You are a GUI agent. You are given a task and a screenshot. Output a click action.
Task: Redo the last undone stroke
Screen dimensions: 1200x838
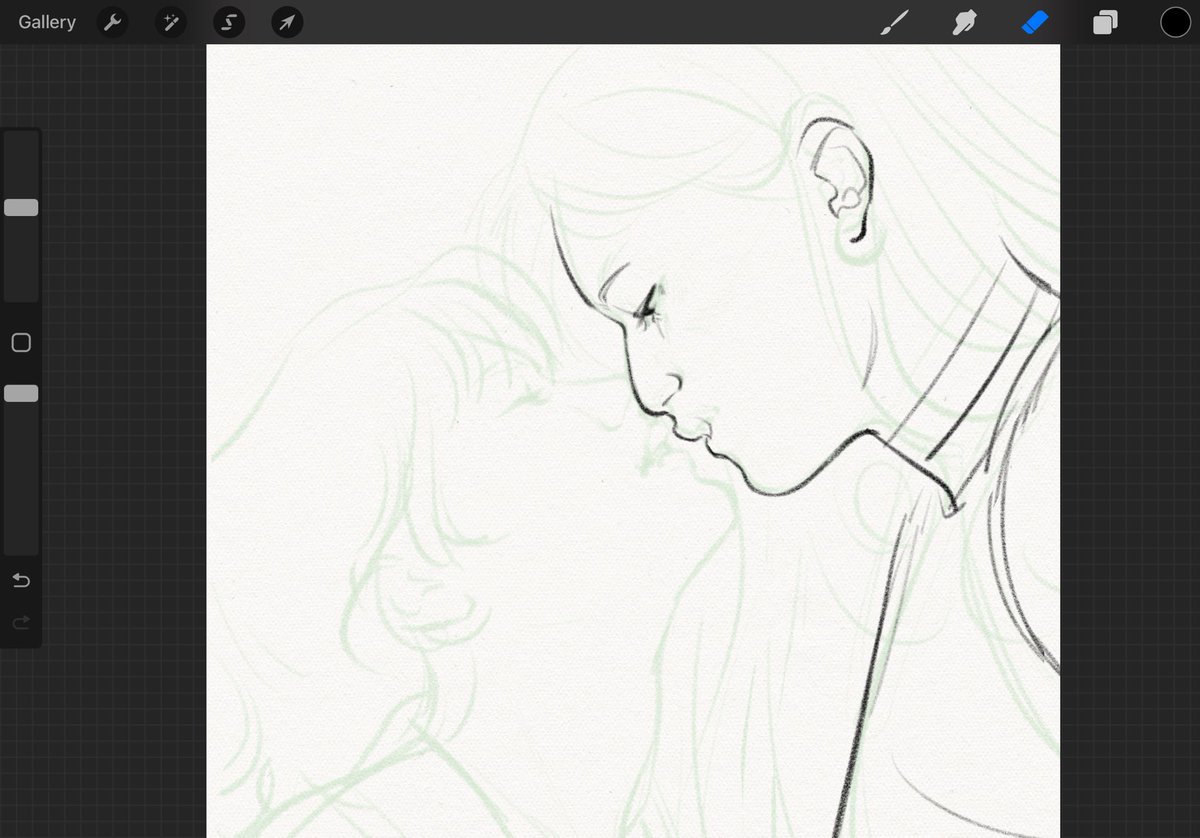[21, 623]
